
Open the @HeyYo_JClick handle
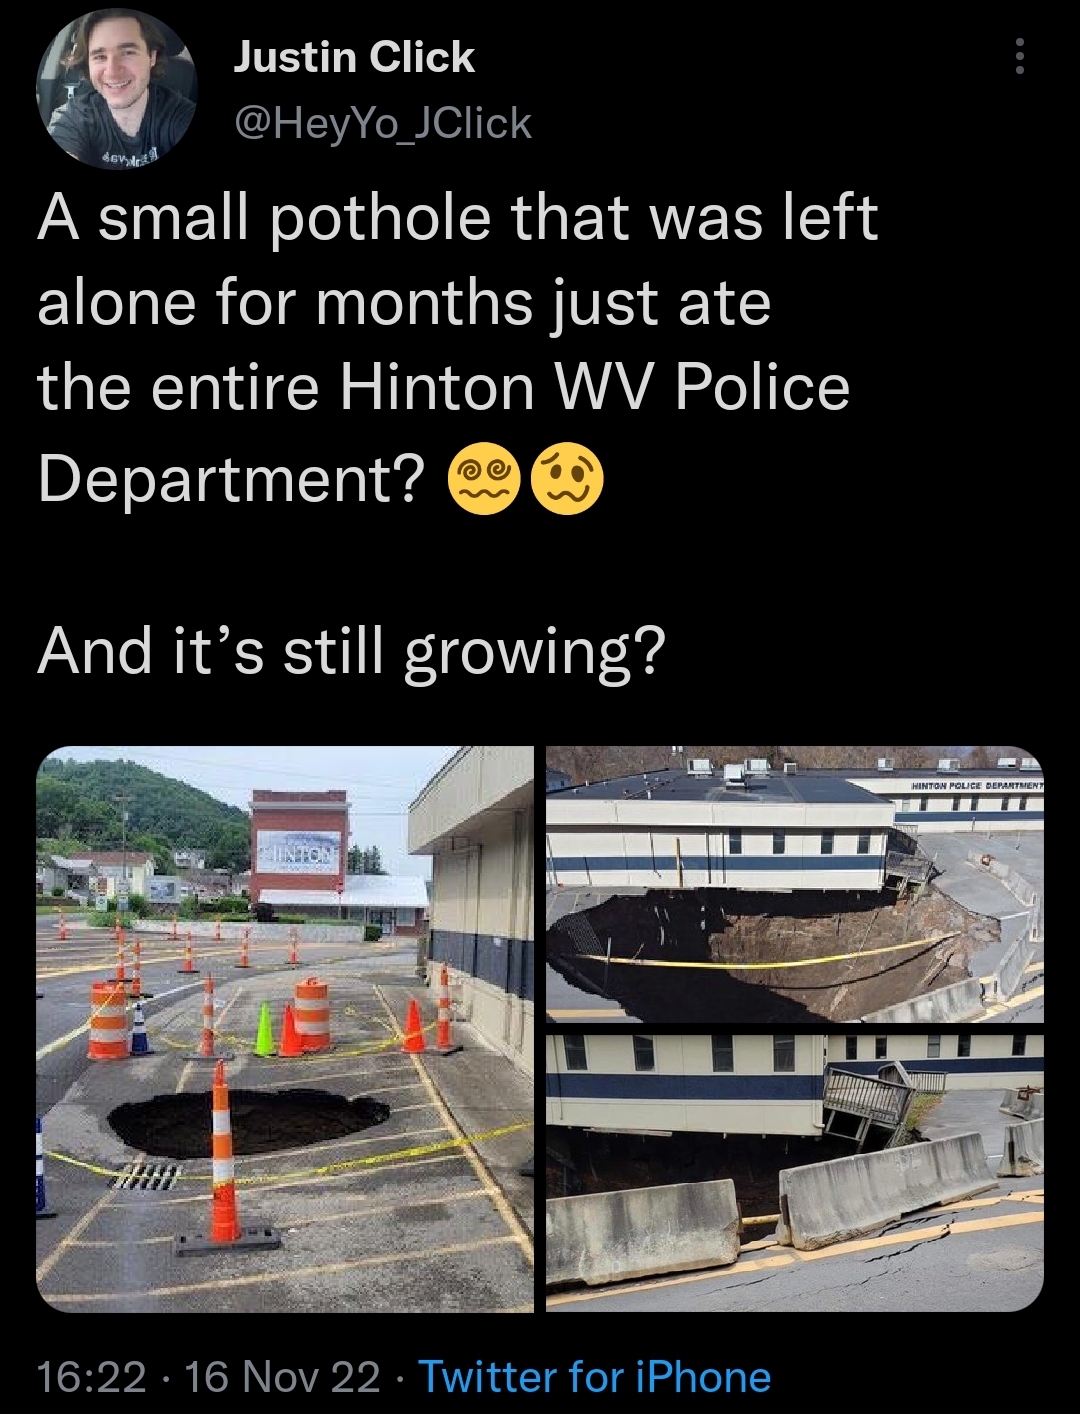pyautogui.click(x=382, y=123)
